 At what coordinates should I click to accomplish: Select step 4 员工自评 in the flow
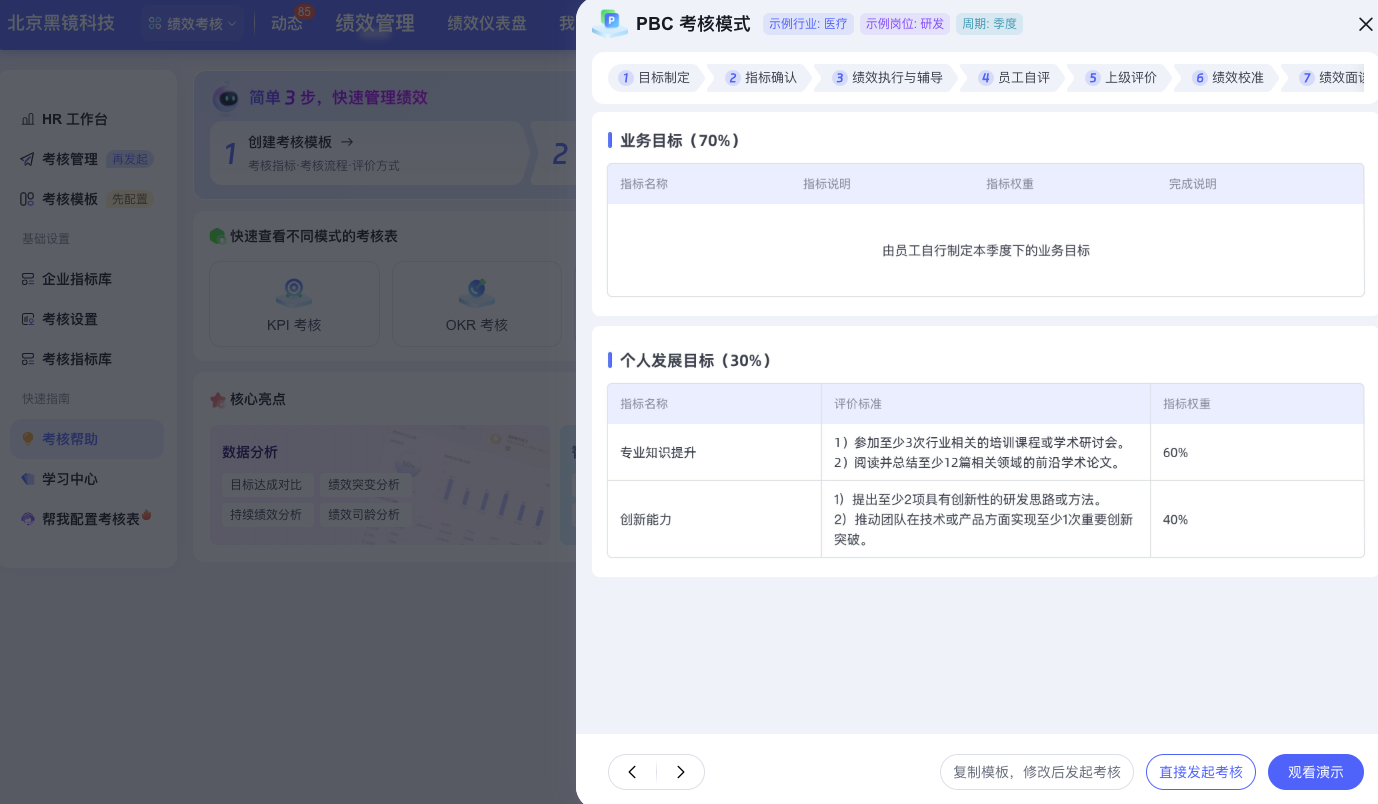1012,78
